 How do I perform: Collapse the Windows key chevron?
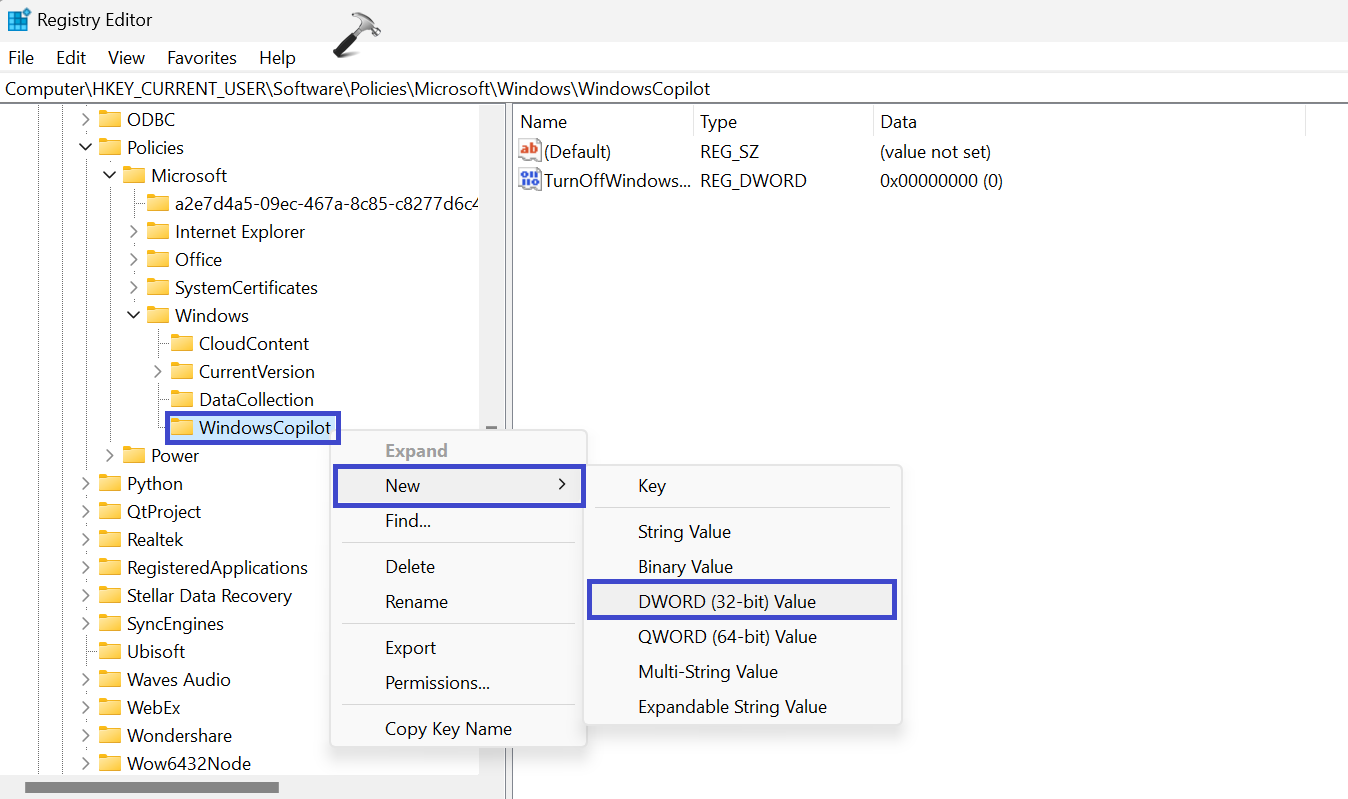point(134,316)
